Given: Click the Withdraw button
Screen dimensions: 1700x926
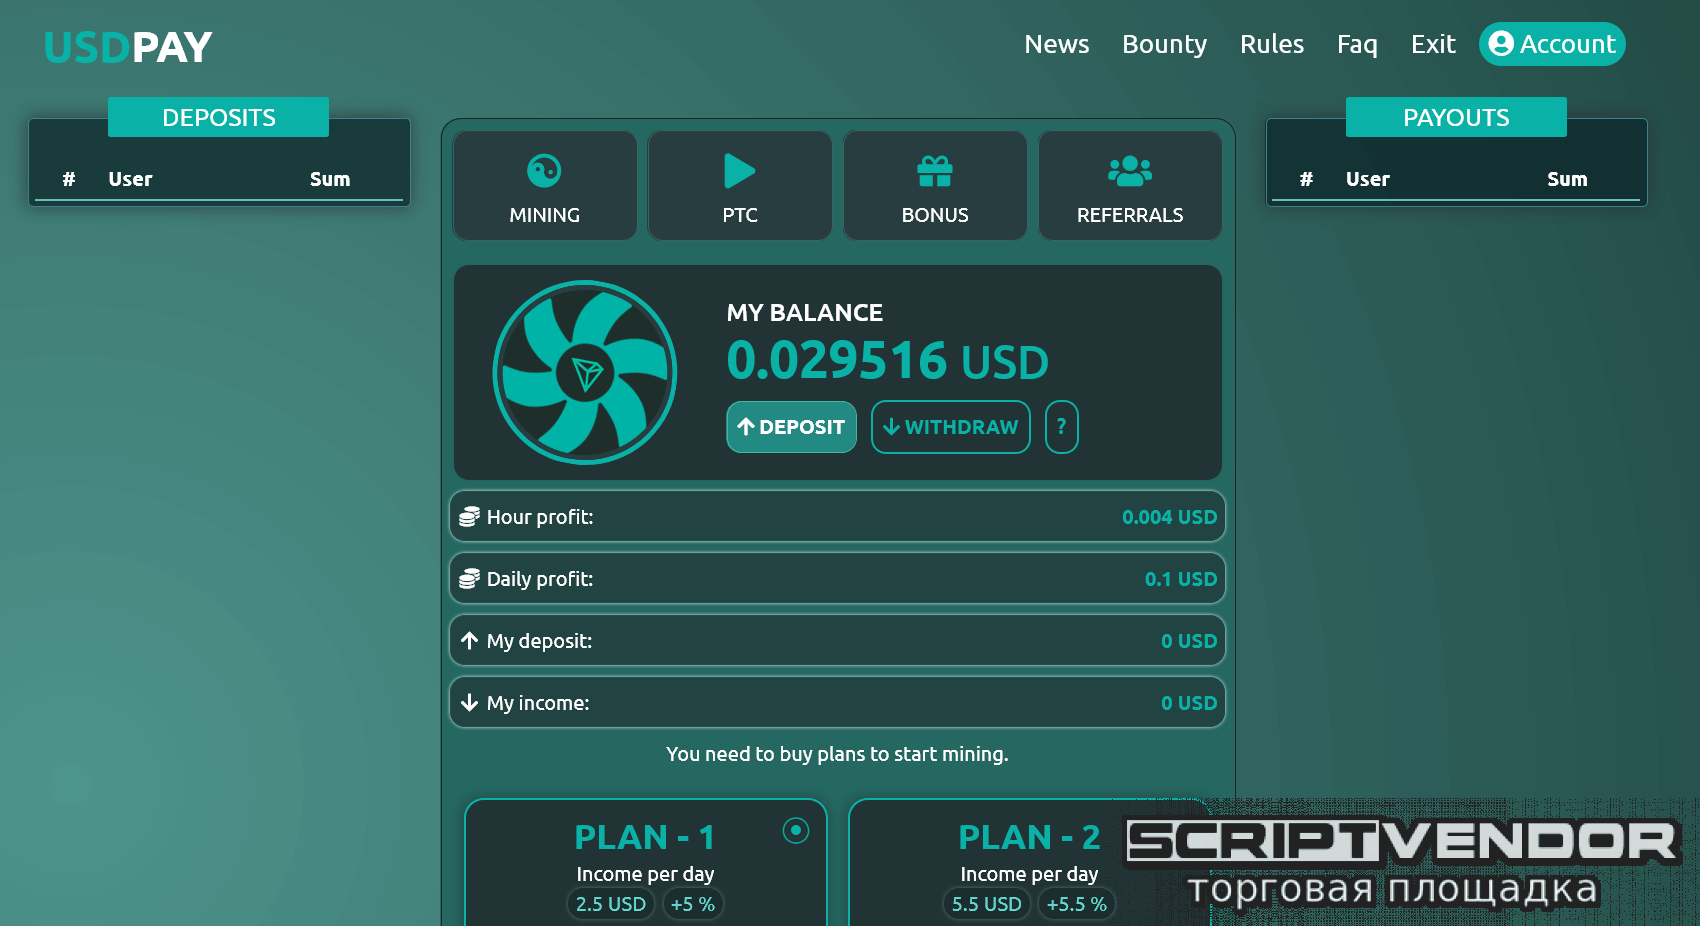Looking at the screenshot, I should click(951, 427).
